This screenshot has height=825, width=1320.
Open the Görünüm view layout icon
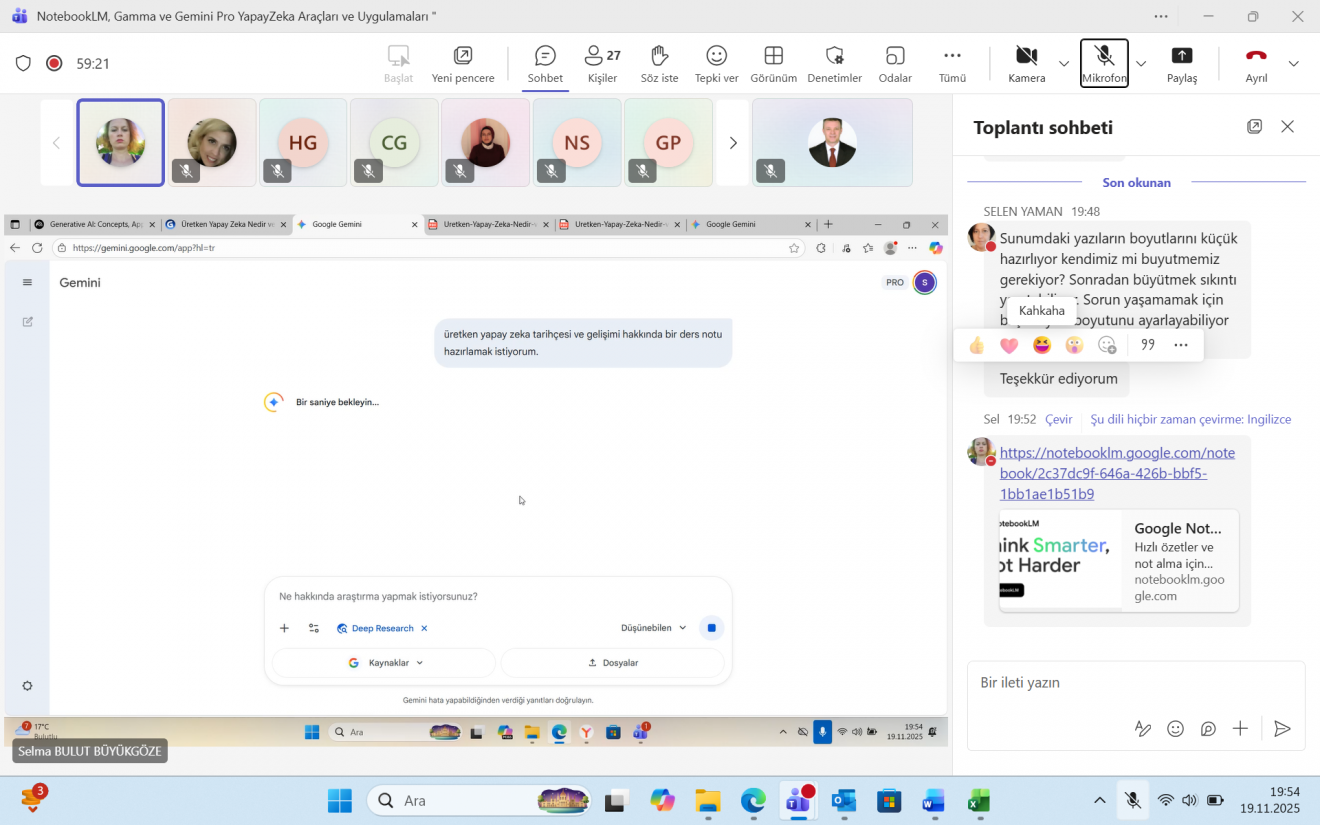[773, 56]
